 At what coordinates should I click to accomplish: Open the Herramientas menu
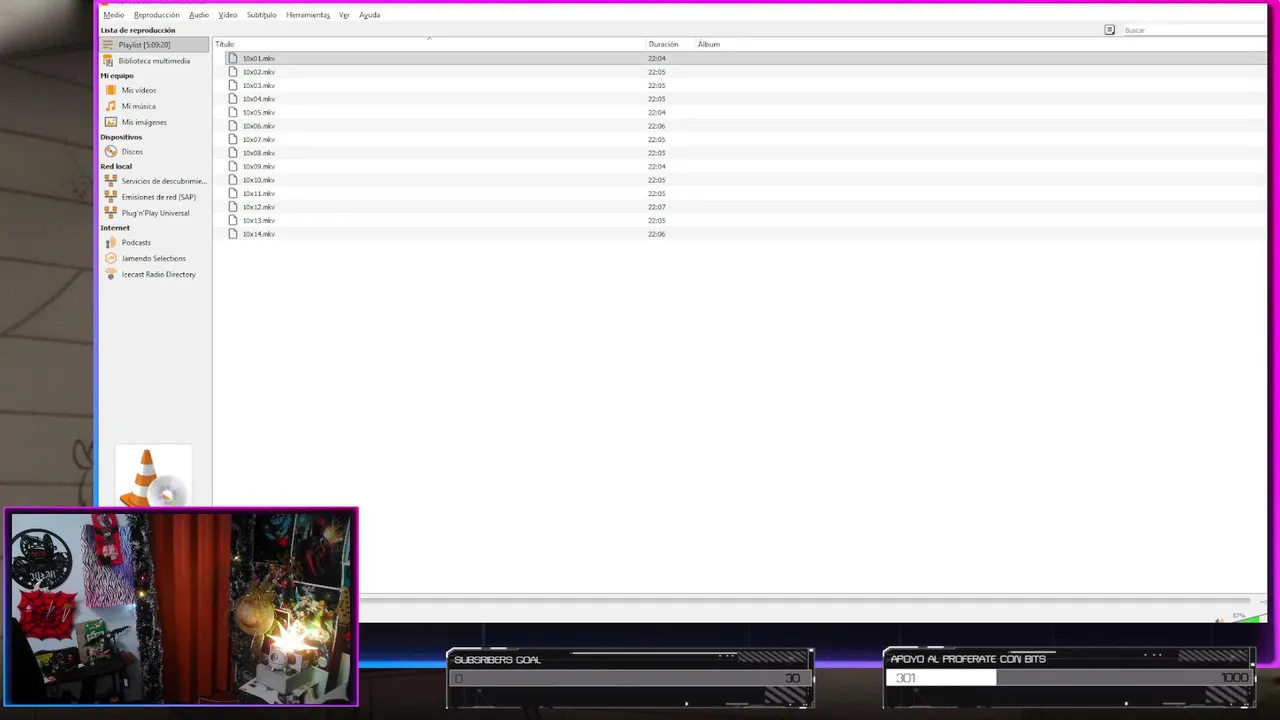point(308,15)
